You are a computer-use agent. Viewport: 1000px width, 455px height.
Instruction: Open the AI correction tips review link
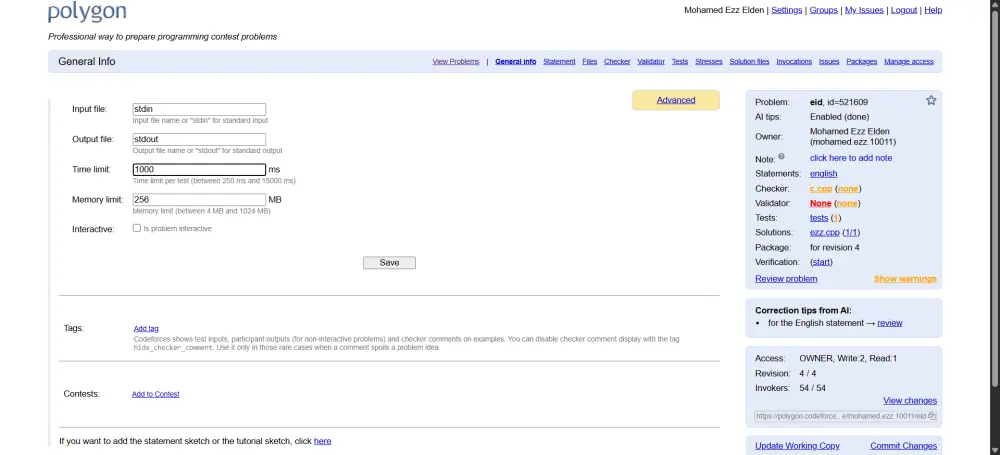pyautogui.click(x=890, y=323)
